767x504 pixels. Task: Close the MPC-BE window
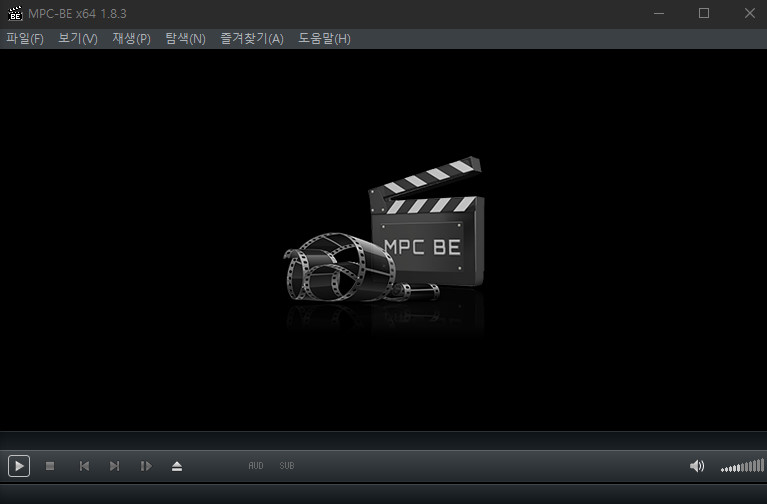tap(749, 14)
